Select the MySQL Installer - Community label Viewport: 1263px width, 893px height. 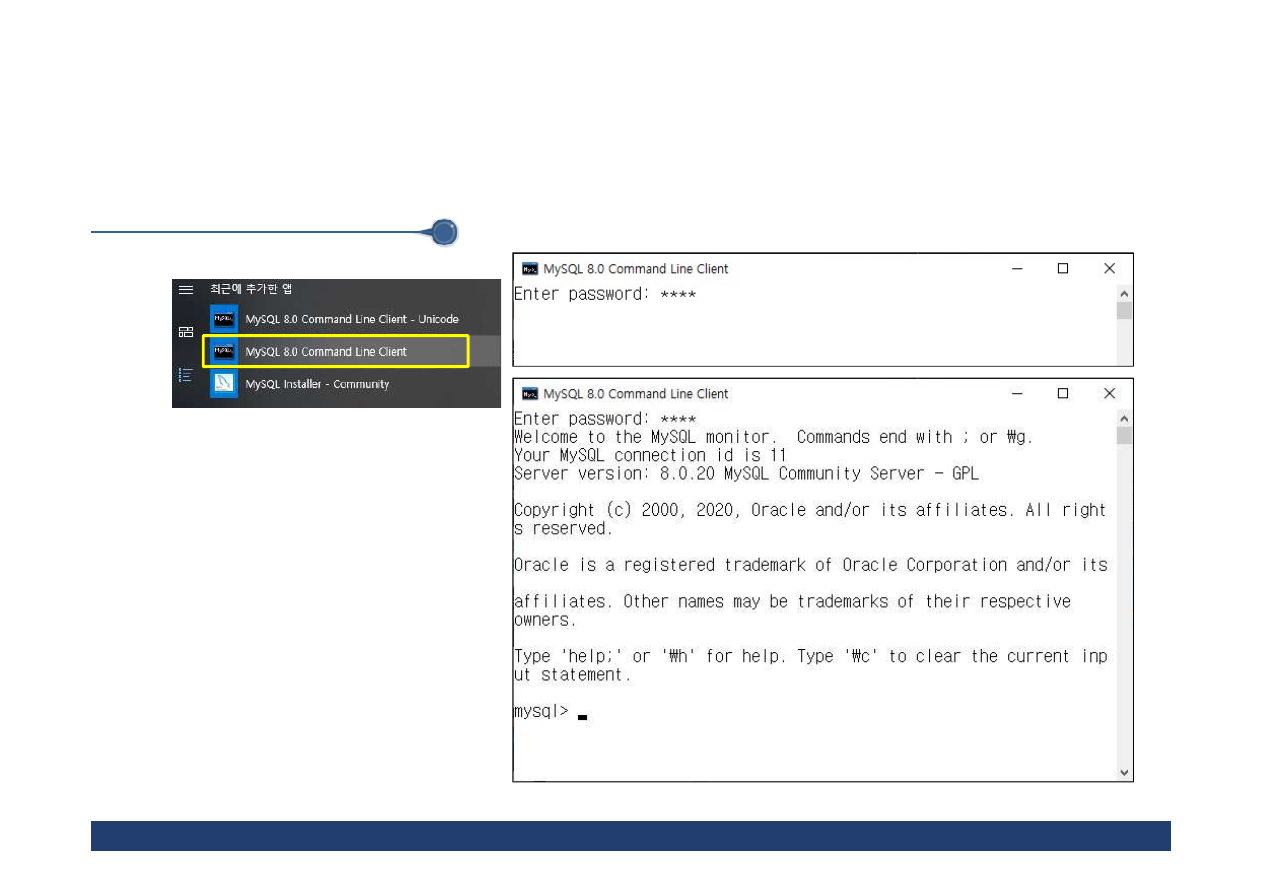point(317,384)
